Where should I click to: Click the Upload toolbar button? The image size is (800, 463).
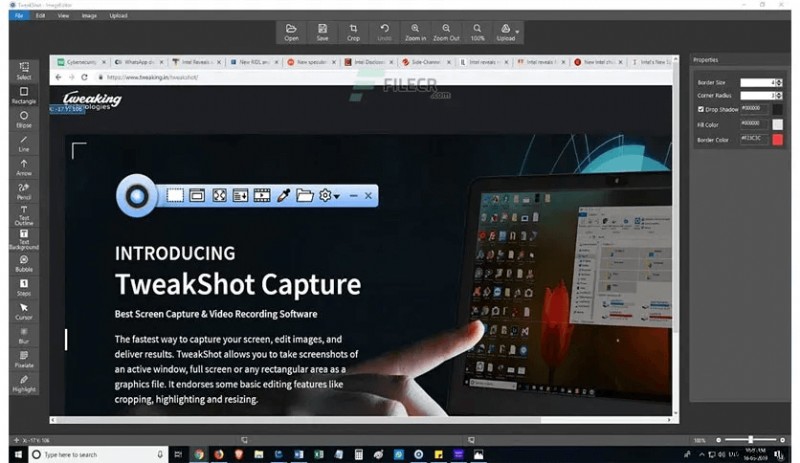[505, 32]
